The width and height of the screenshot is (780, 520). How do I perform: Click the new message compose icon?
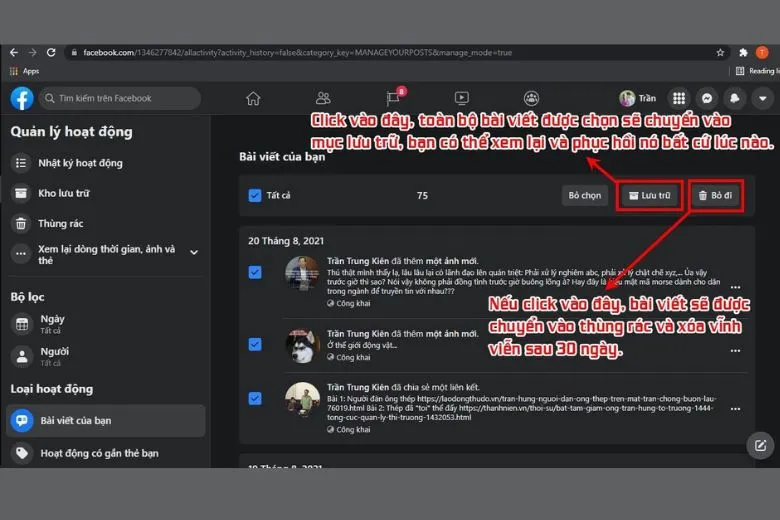760,445
